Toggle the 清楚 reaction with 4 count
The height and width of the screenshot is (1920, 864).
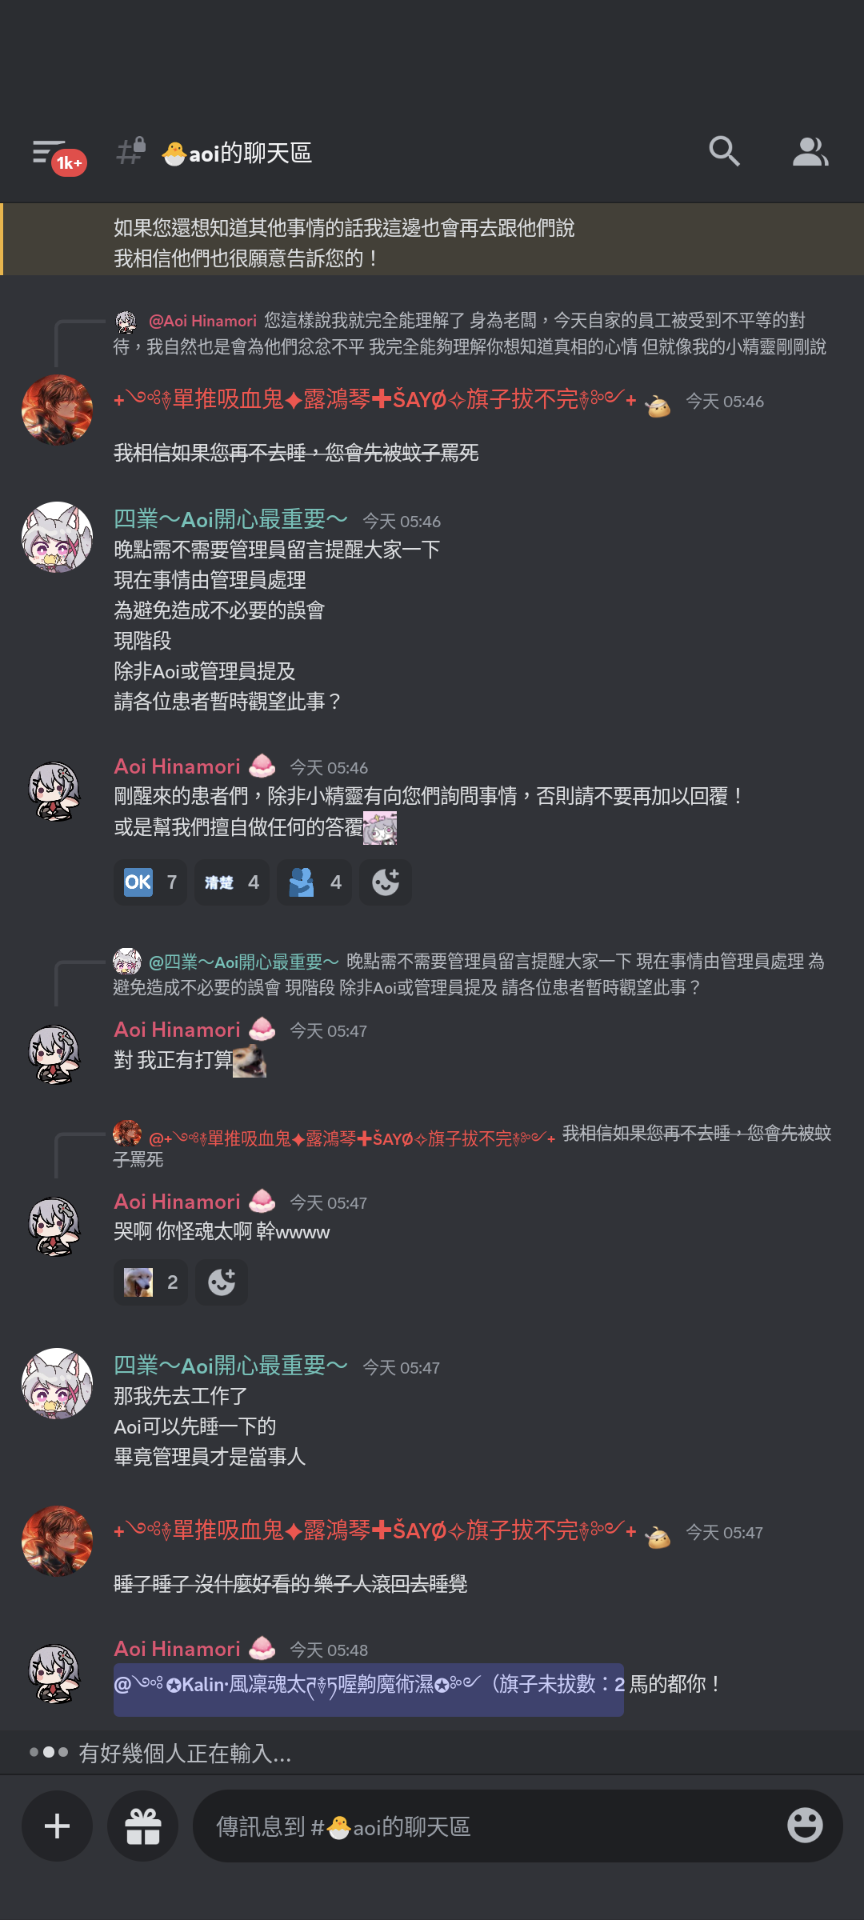click(x=232, y=882)
